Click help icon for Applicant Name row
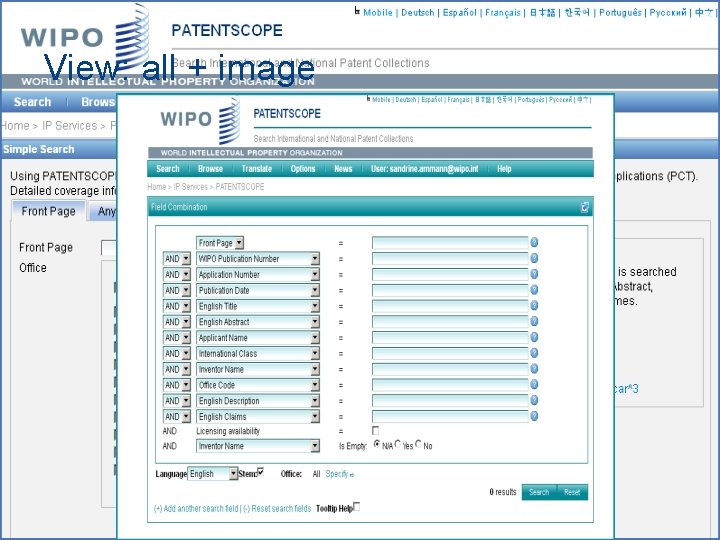 [534, 337]
